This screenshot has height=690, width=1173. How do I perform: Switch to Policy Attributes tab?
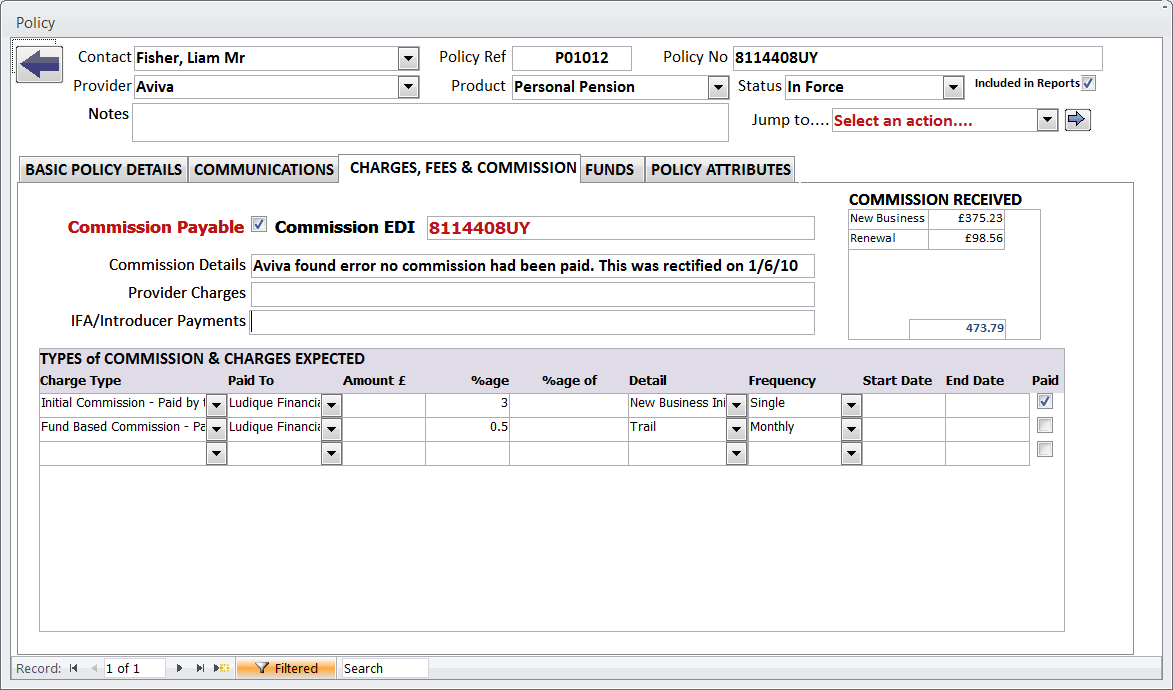click(x=720, y=169)
